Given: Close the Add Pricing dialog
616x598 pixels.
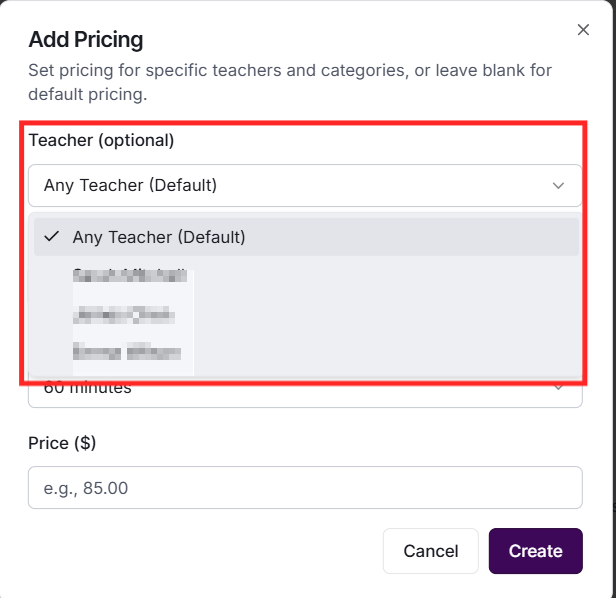Looking at the screenshot, I should click(x=583, y=30).
